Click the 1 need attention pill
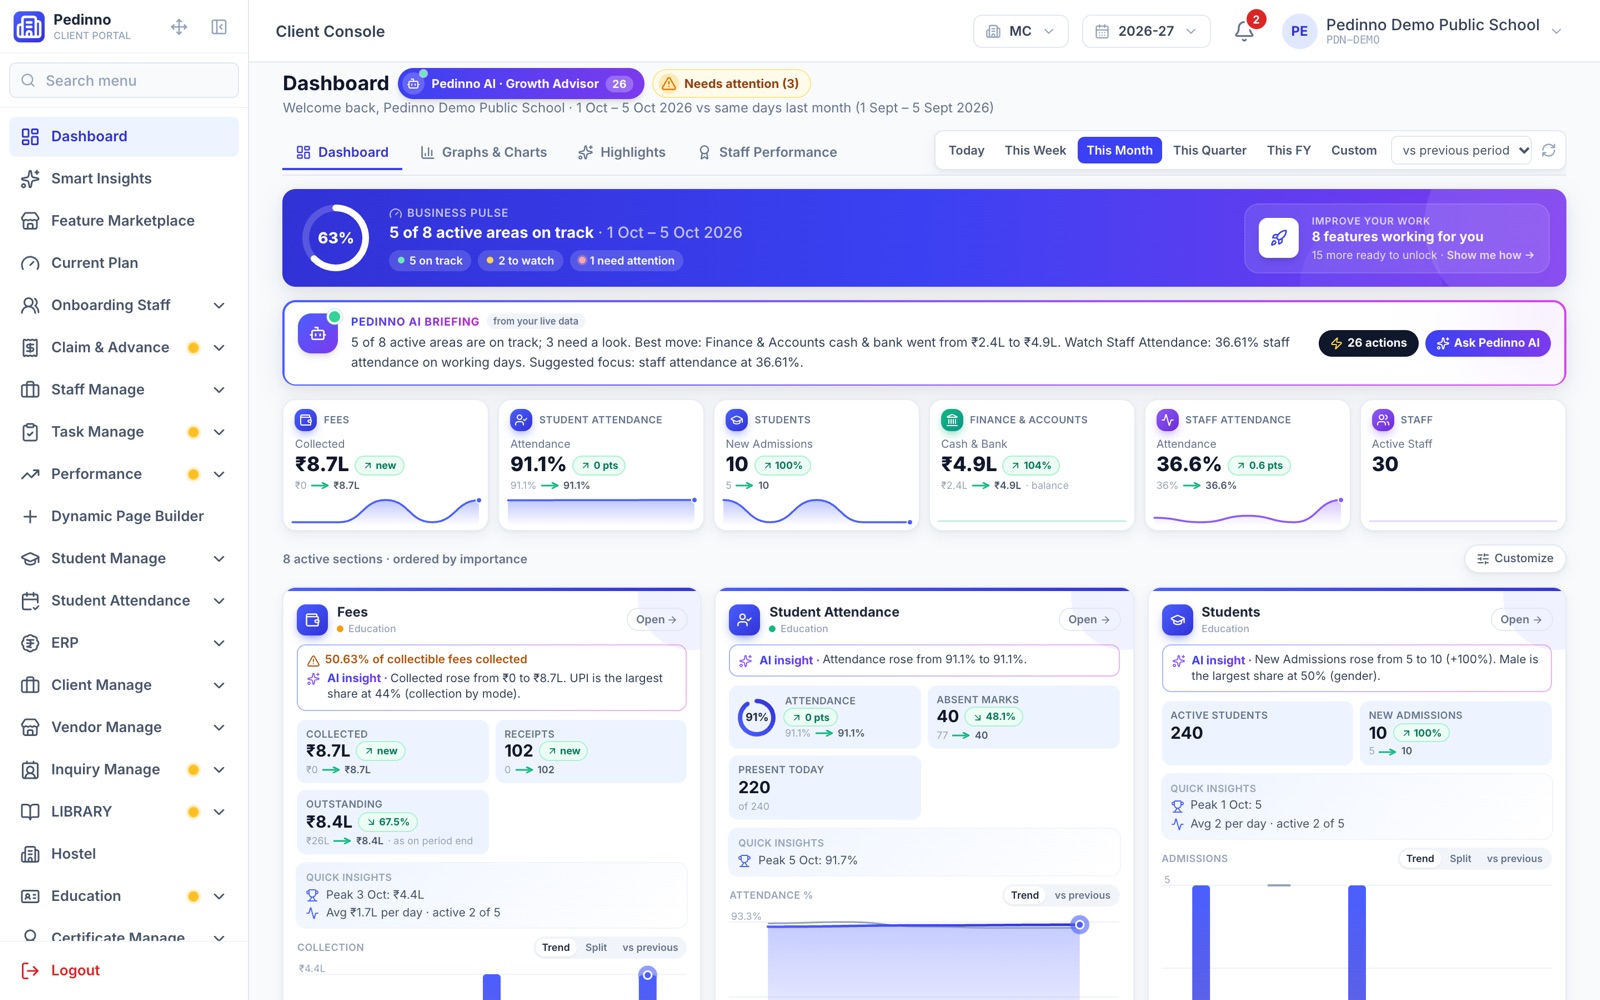 coord(627,261)
